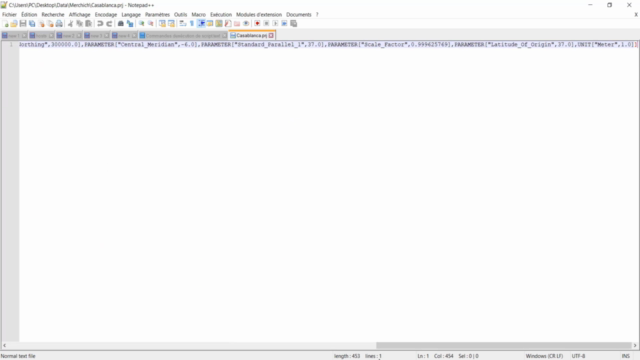Open Find with the binoculars icon

pos(121,24)
